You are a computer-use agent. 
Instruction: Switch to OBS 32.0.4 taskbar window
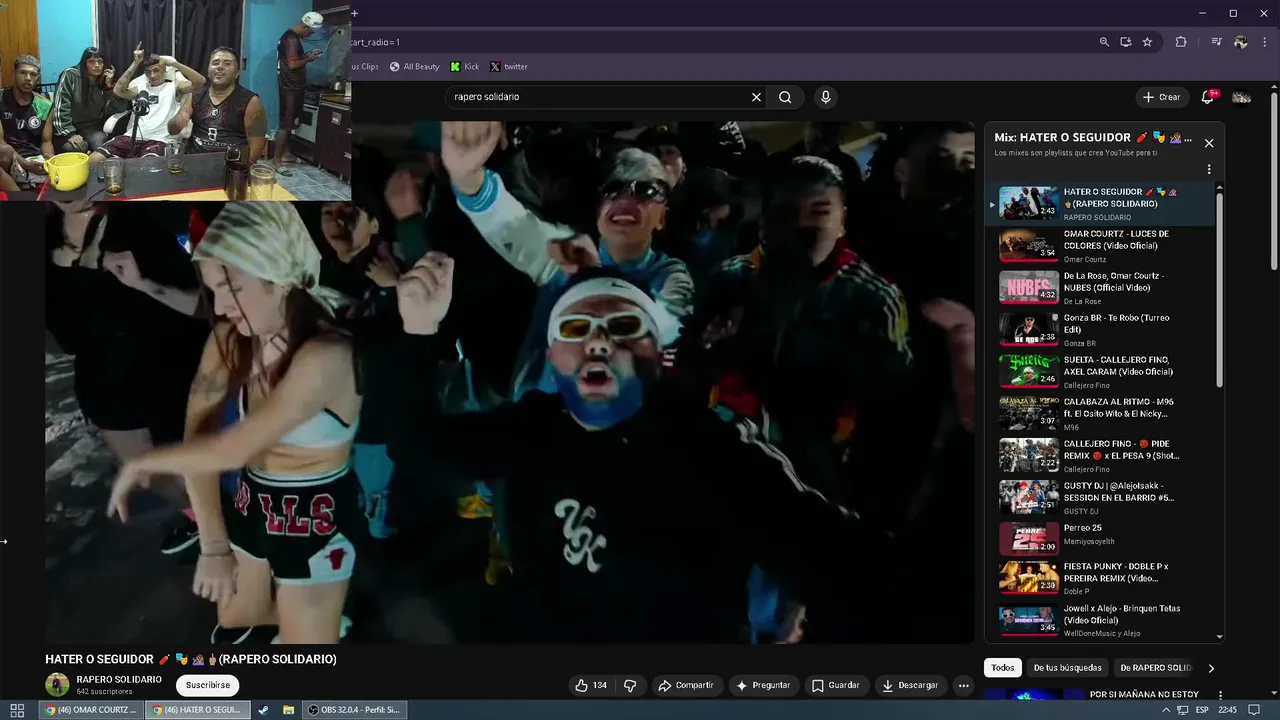pyautogui.click(x=354, y=710)
